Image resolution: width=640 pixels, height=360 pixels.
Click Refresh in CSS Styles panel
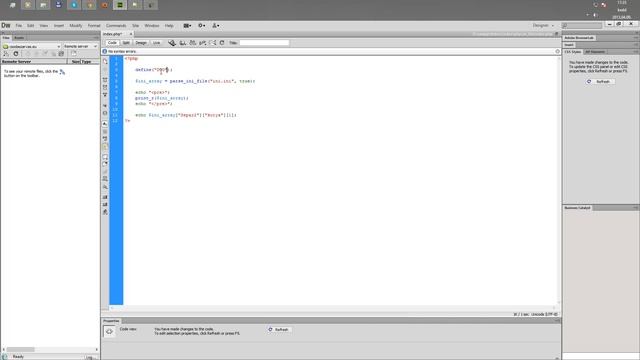click(600, 82)
